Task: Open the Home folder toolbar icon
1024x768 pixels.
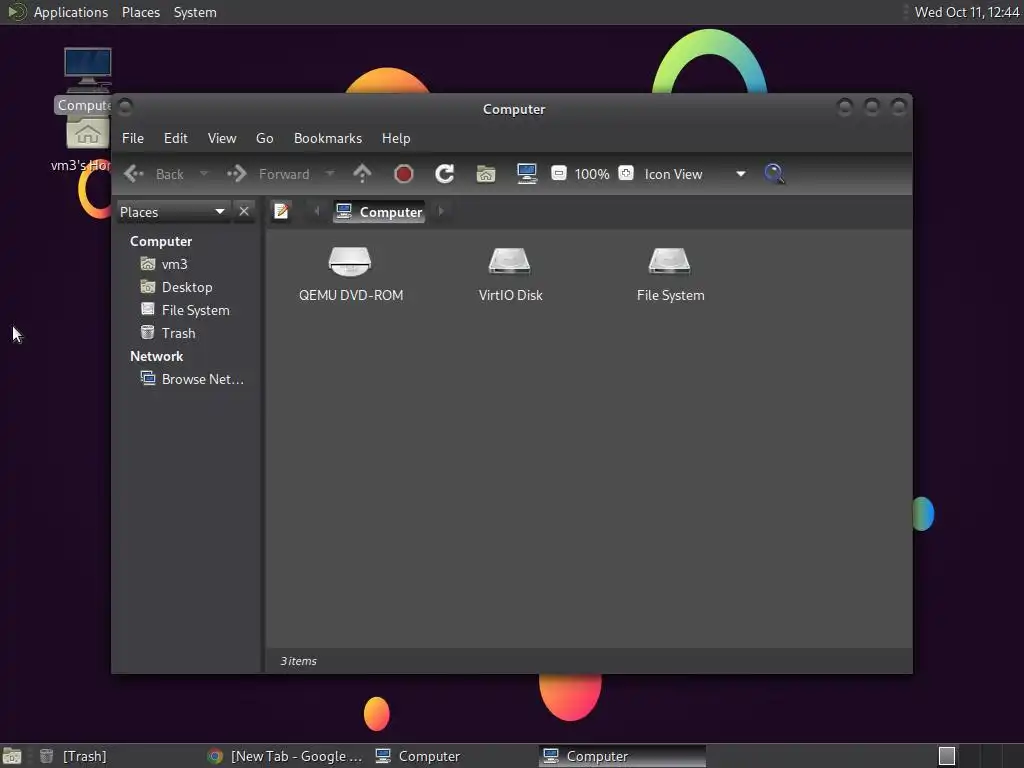Action: click(x=486, y=174)
